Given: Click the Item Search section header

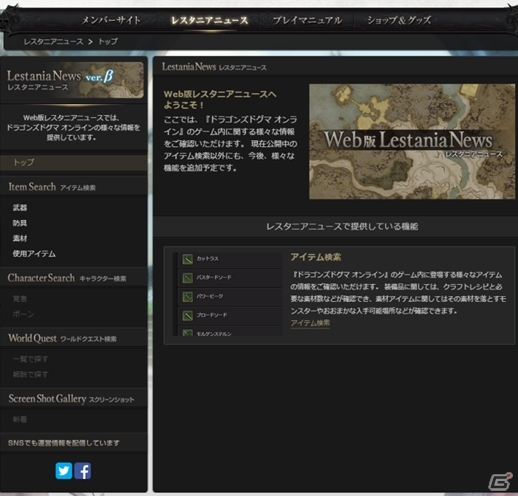Looking at the screenshot, I should point(73,187).
